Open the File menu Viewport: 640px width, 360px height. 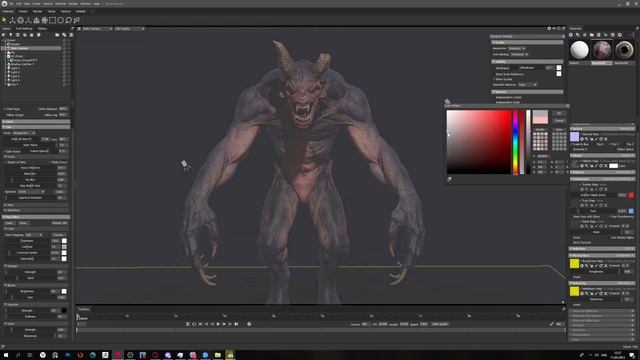tap(11, 4)
